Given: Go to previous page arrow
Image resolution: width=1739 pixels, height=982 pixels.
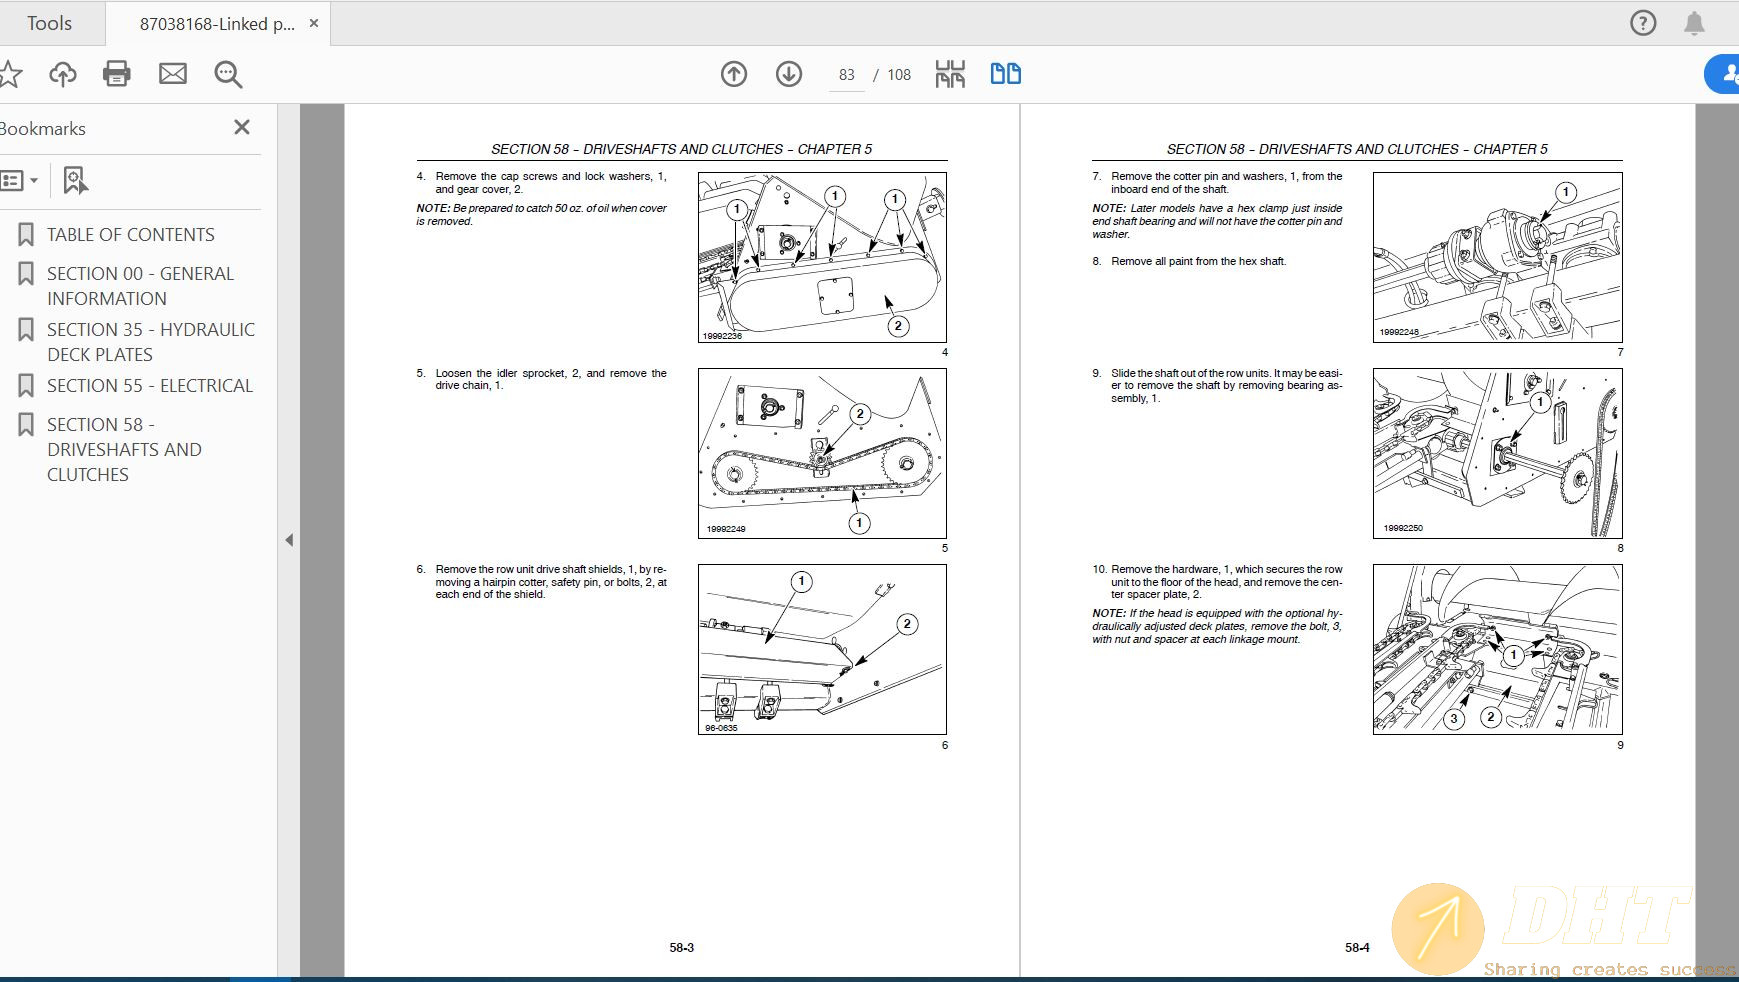Looking at the screenshot, I should (733, 74).
